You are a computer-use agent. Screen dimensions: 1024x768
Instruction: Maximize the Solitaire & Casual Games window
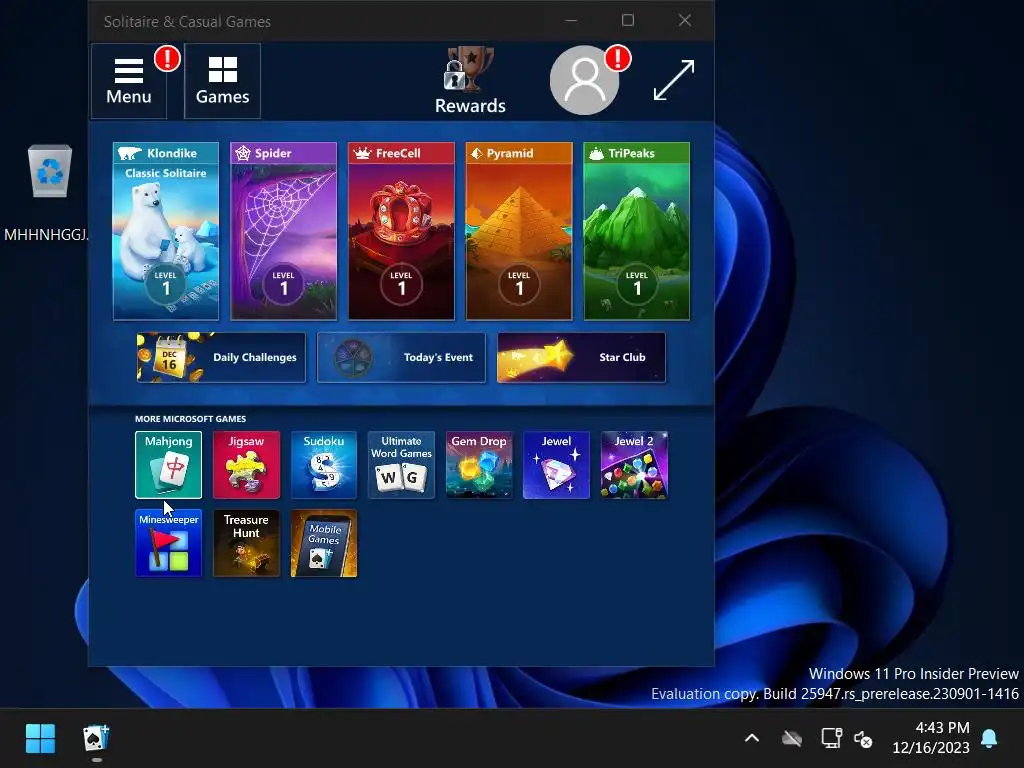628,20
